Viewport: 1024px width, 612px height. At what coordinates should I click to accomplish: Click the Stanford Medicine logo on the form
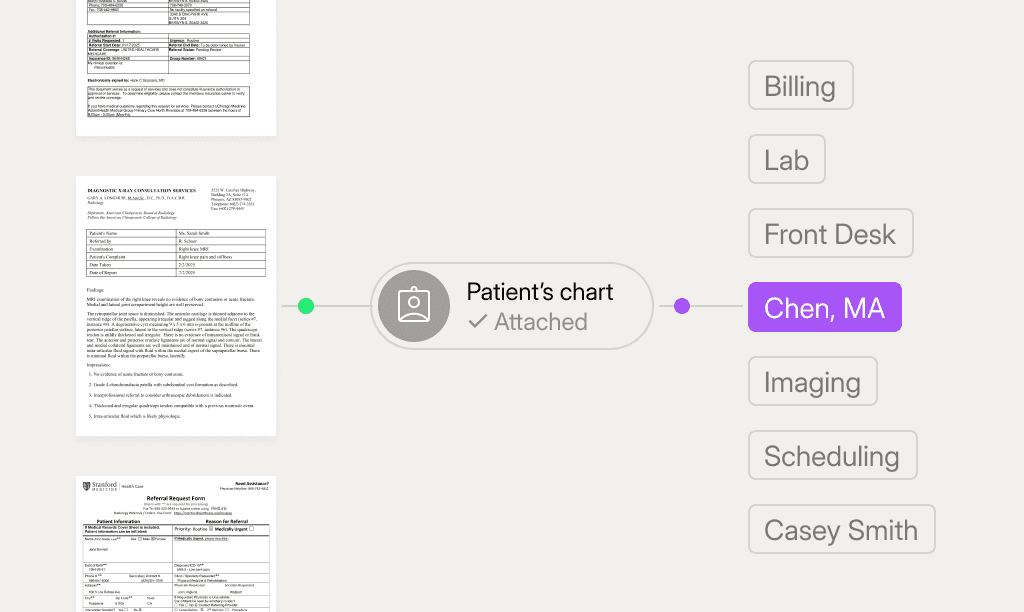tap(100, 487)
